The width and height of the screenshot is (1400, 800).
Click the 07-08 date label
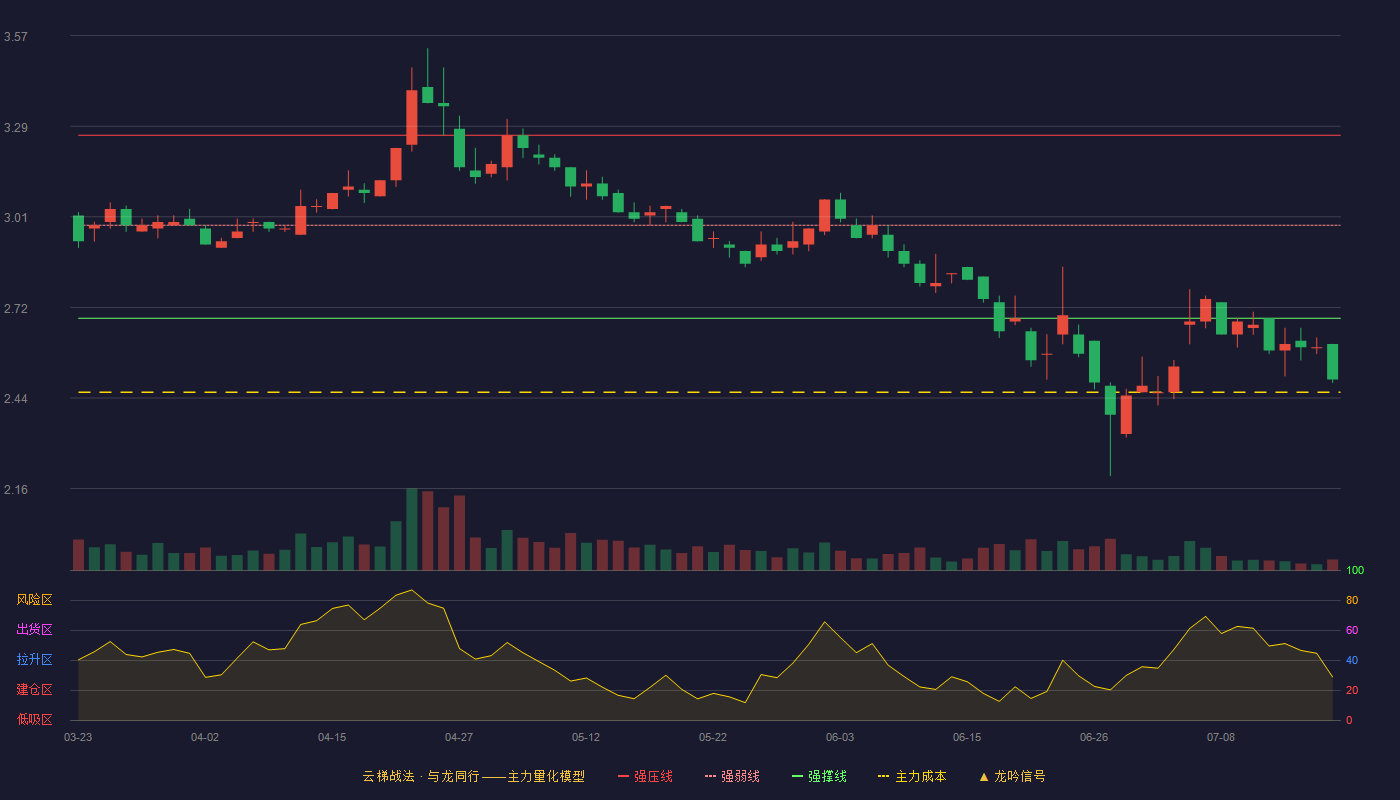(x=1221, y=737)
